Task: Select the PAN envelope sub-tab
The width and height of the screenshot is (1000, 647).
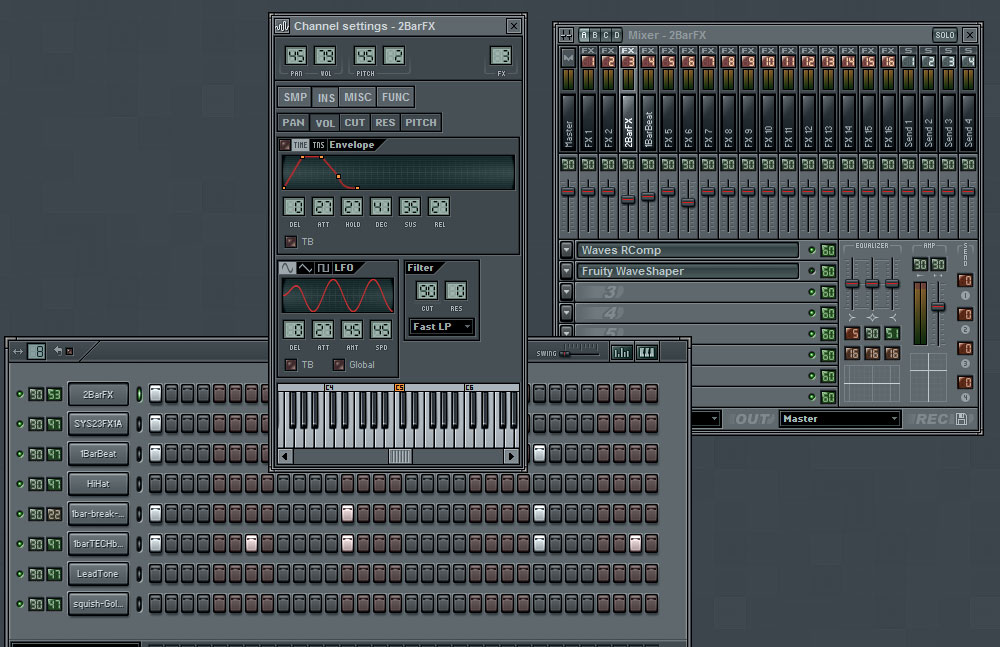Action: [293, 123]
